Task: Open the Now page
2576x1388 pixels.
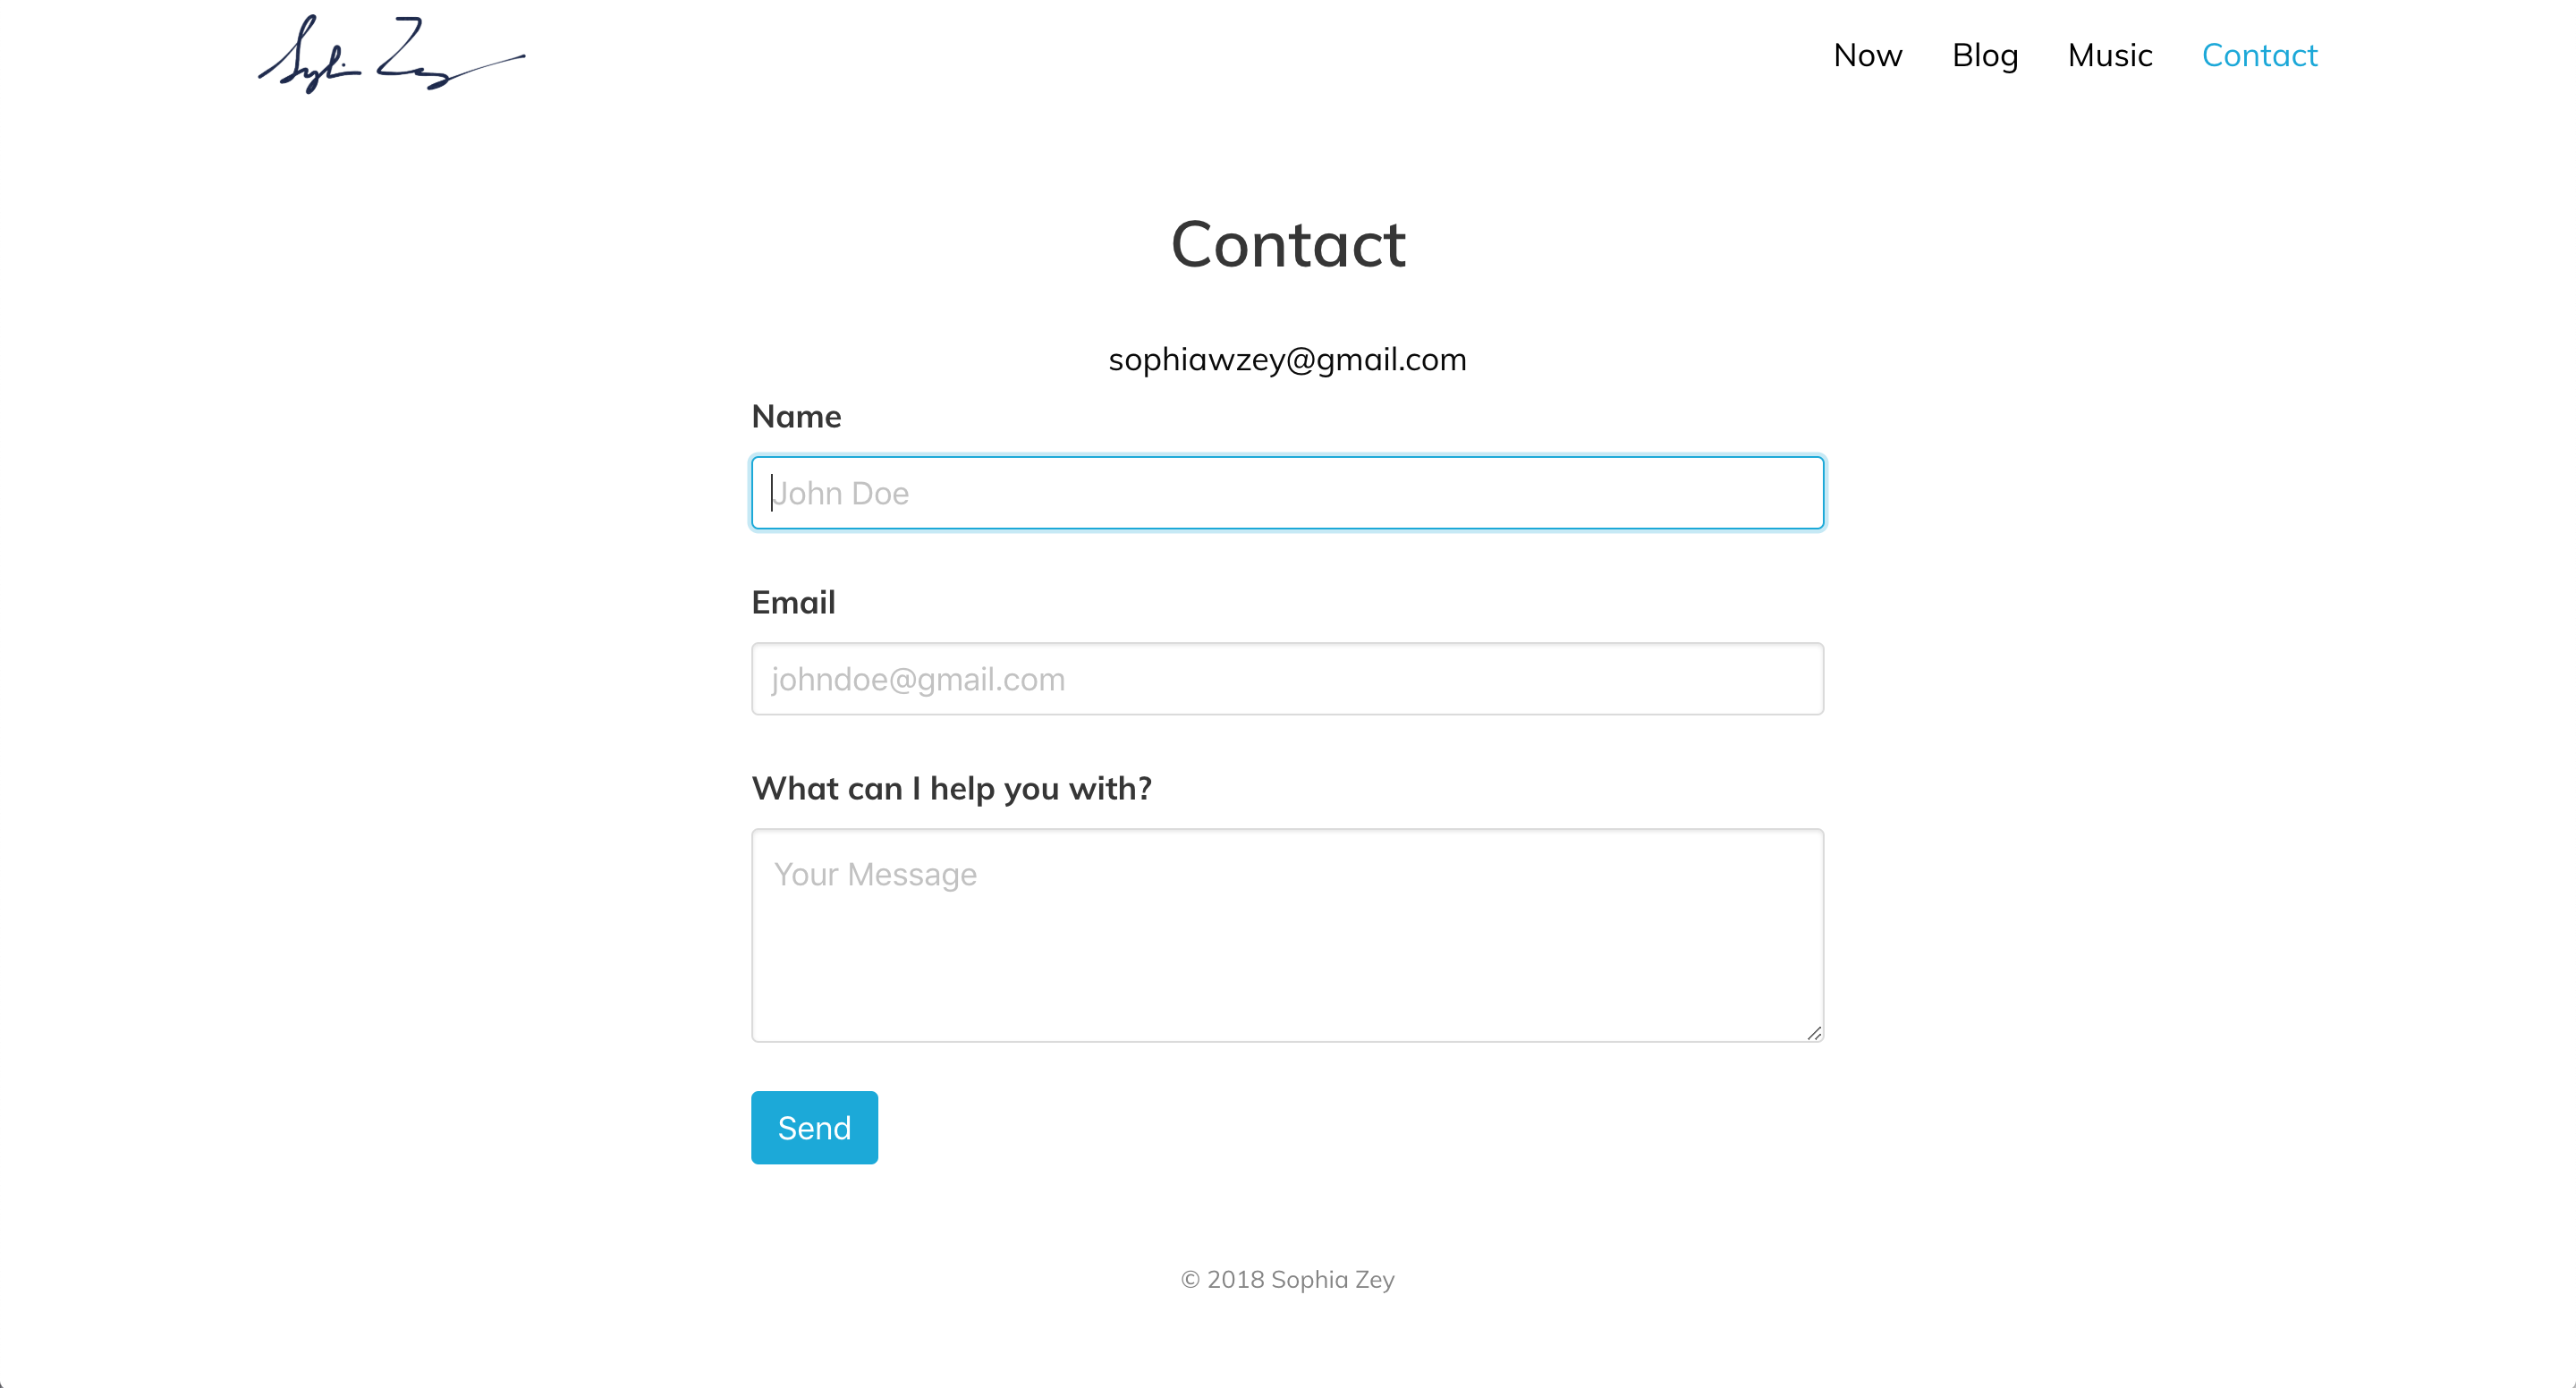Action: coord(1867,55)
